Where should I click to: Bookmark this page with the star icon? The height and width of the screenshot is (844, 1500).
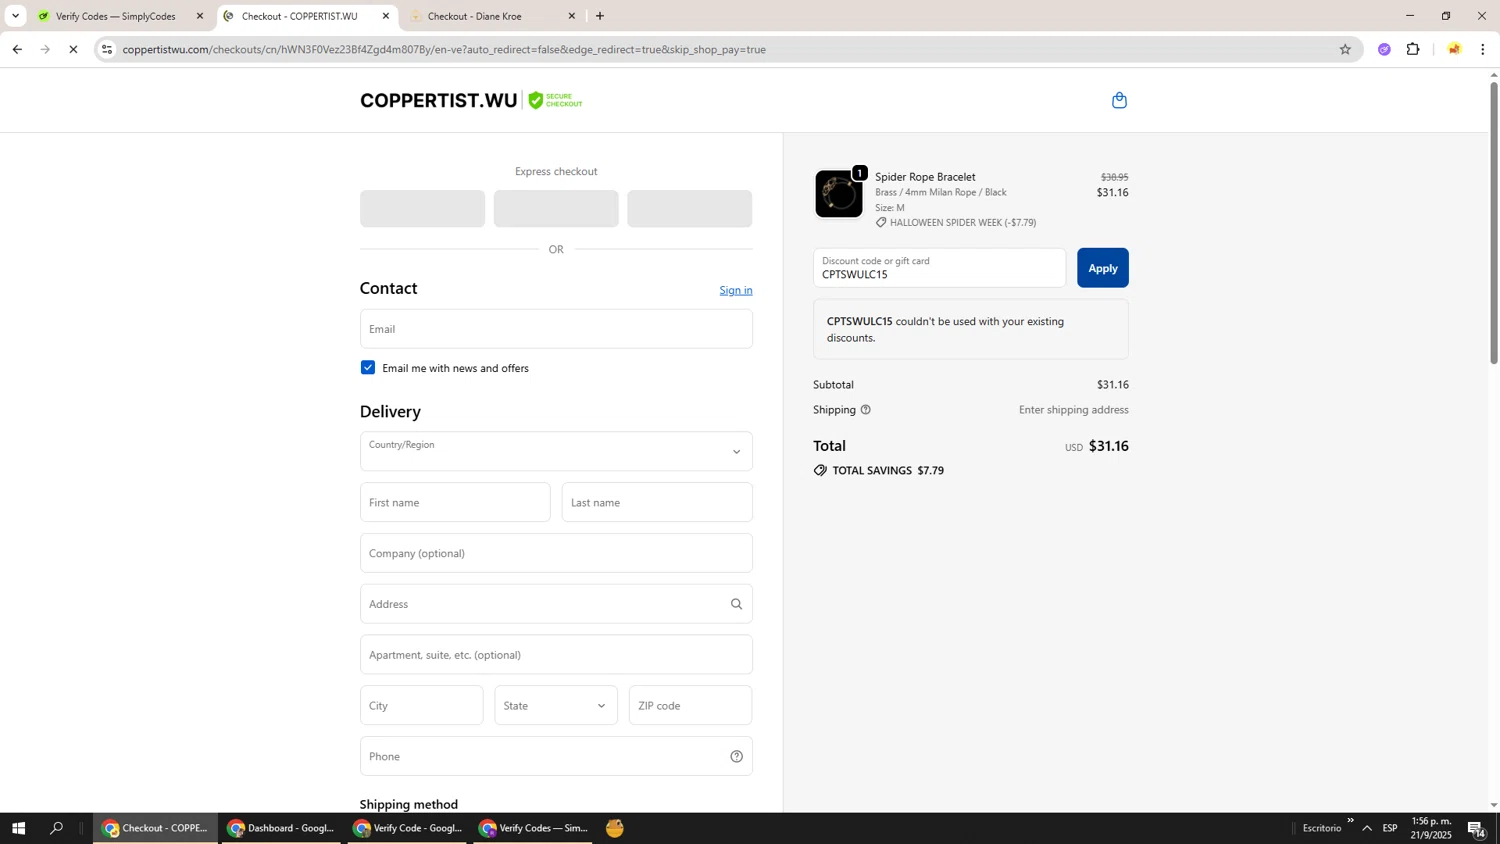coord(1345,49)
